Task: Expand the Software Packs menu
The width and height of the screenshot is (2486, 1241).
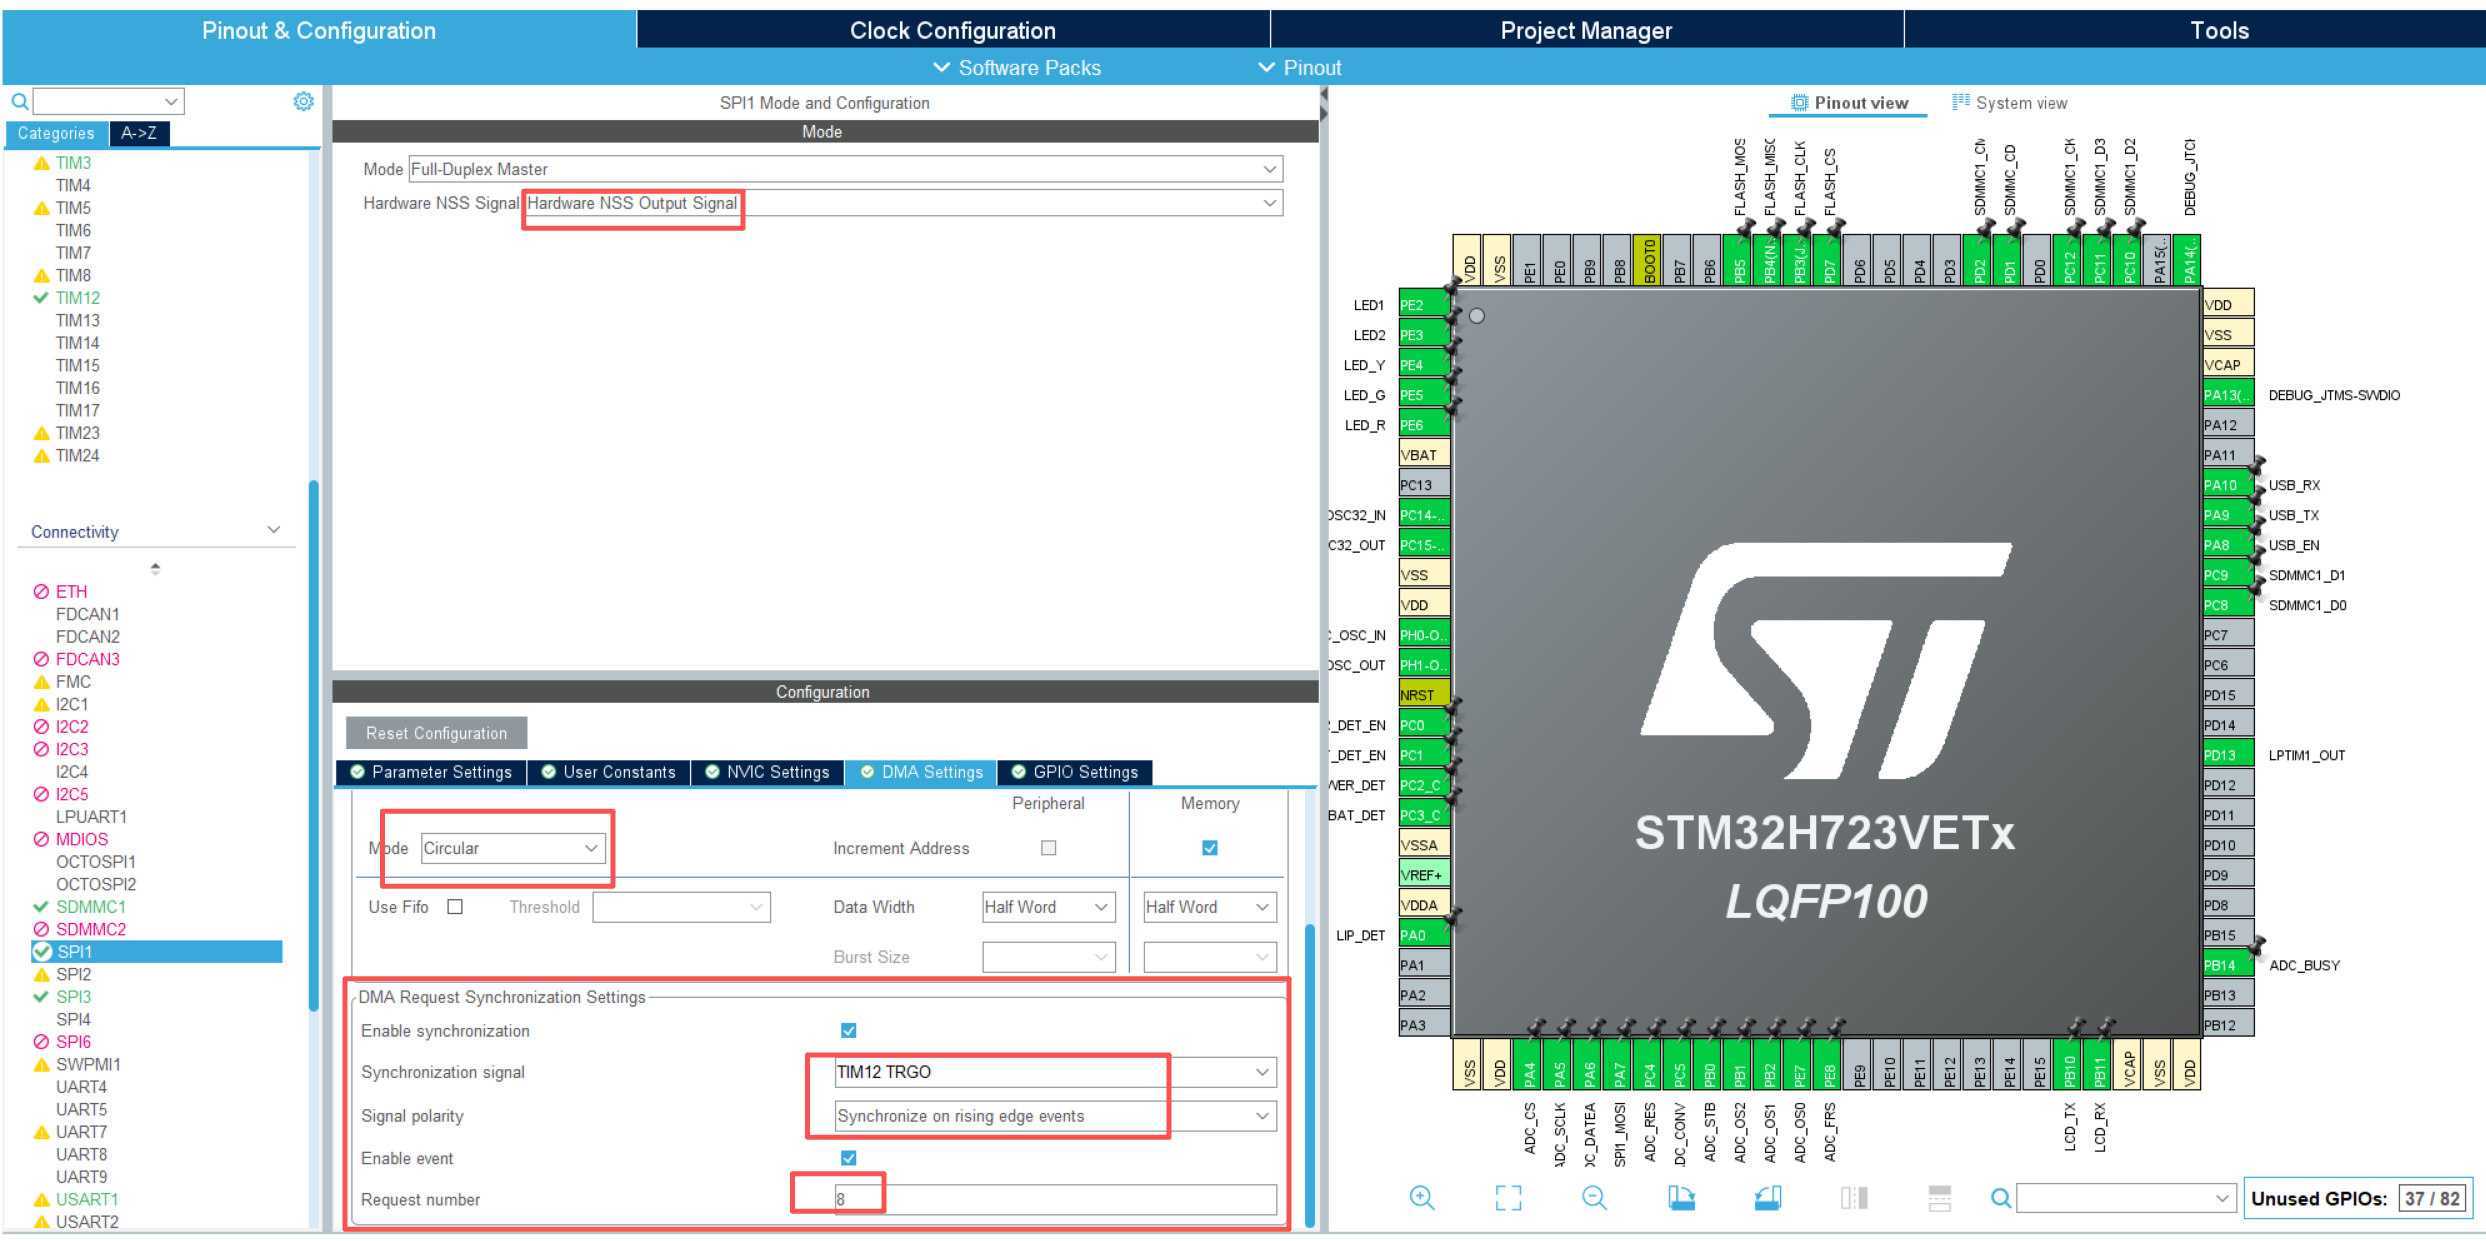Action: [x=1018, y=68]
